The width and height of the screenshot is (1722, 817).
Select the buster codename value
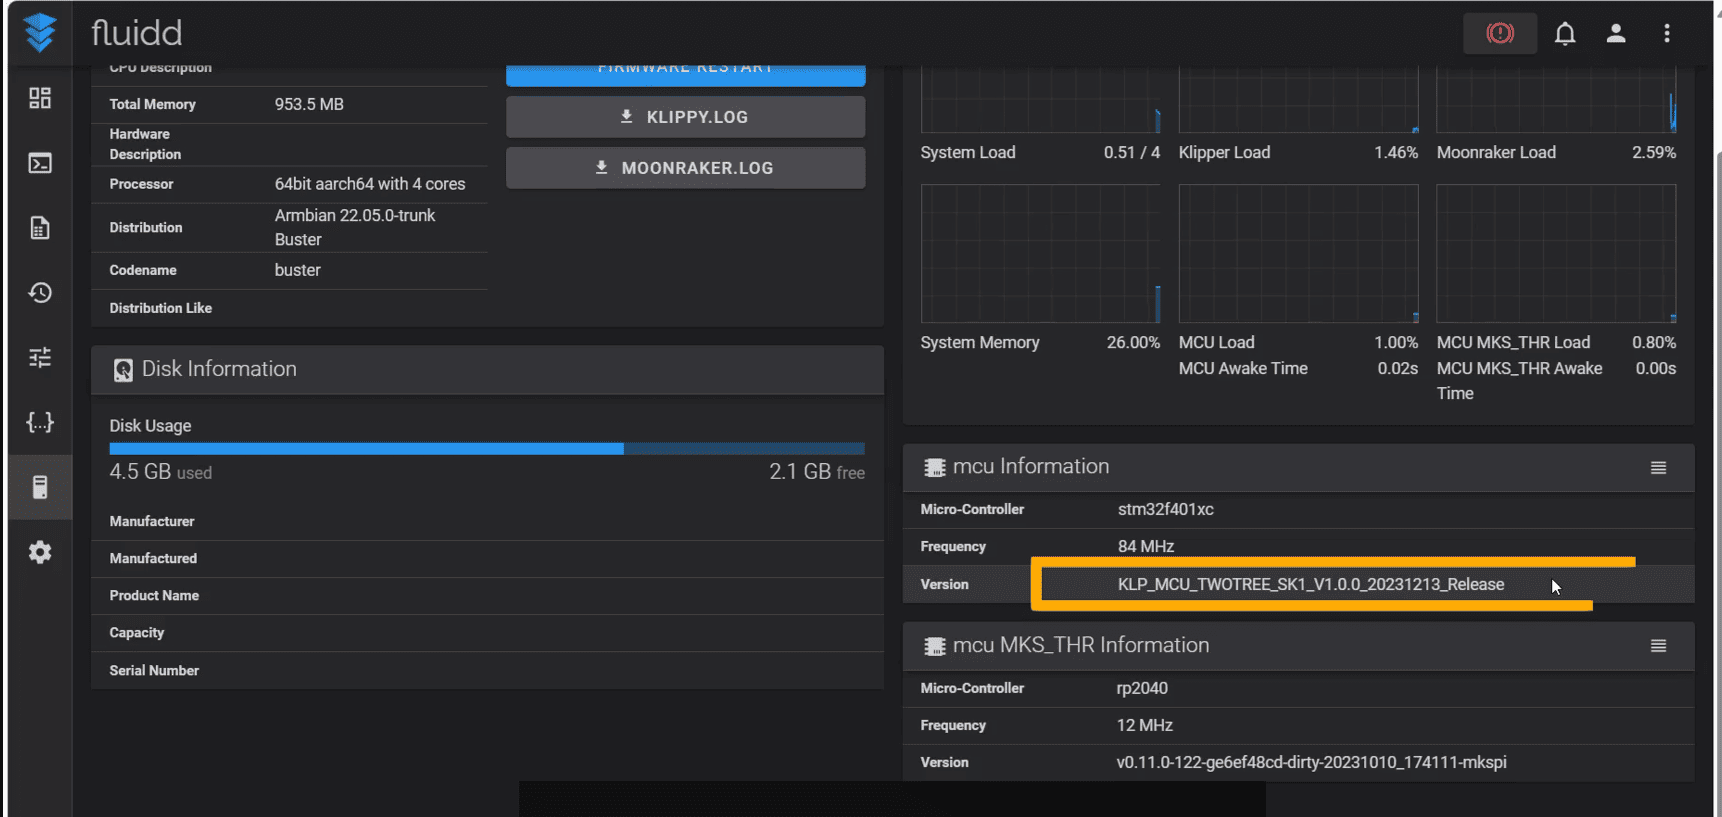pyautogui.click(x=297, y=270)
